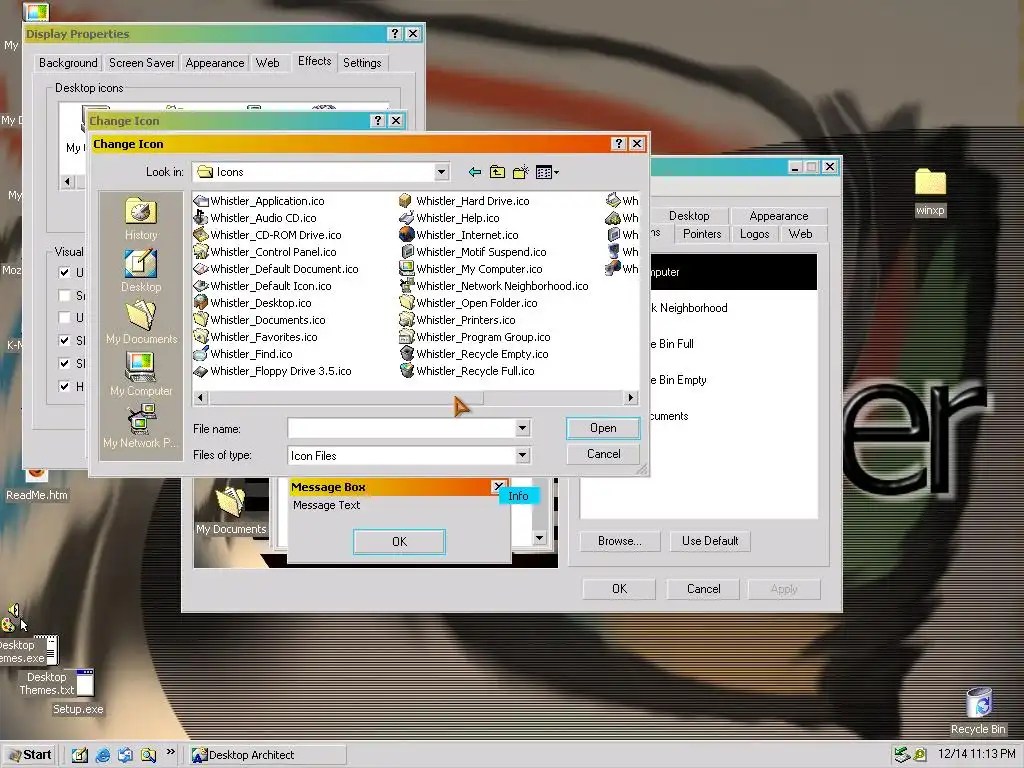
Task: Open Appearance tab in Display Properties
Action: pos(214,63)
